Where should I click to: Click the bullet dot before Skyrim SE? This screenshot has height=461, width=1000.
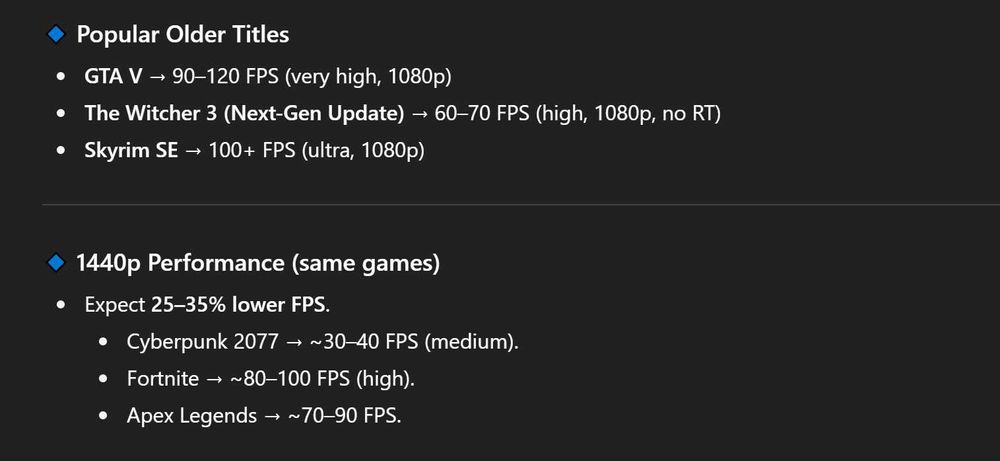[x=62, y=151]
